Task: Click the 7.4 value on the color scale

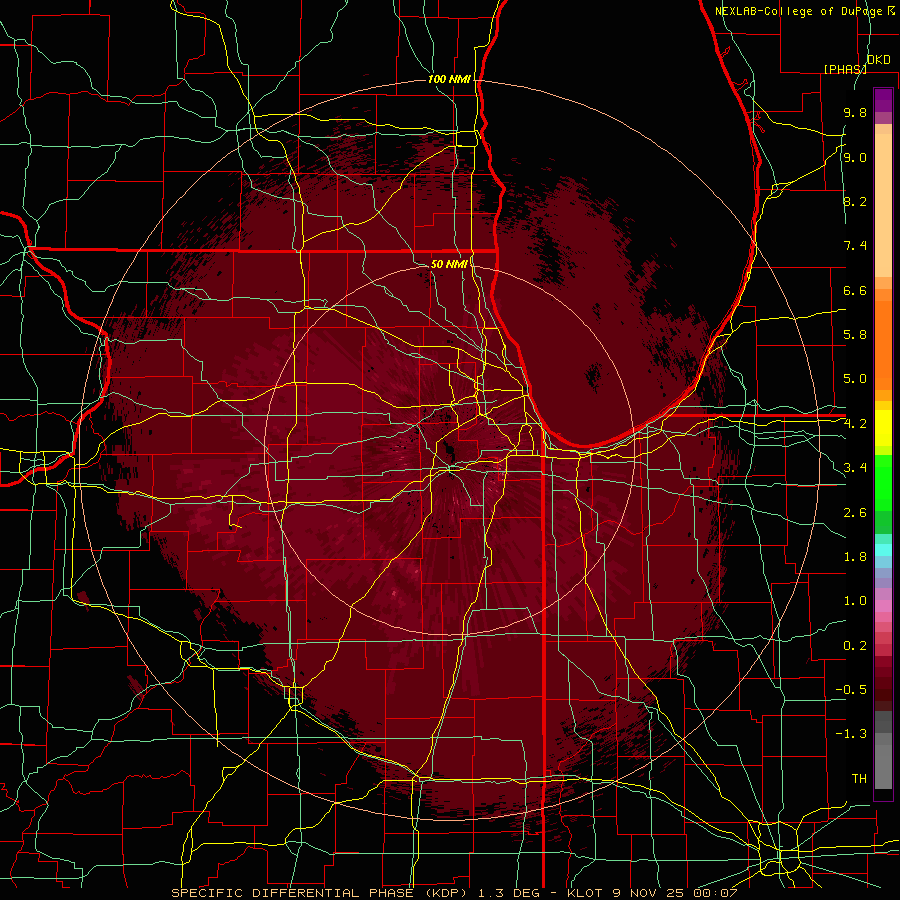Action: click(x=855, y=246)
